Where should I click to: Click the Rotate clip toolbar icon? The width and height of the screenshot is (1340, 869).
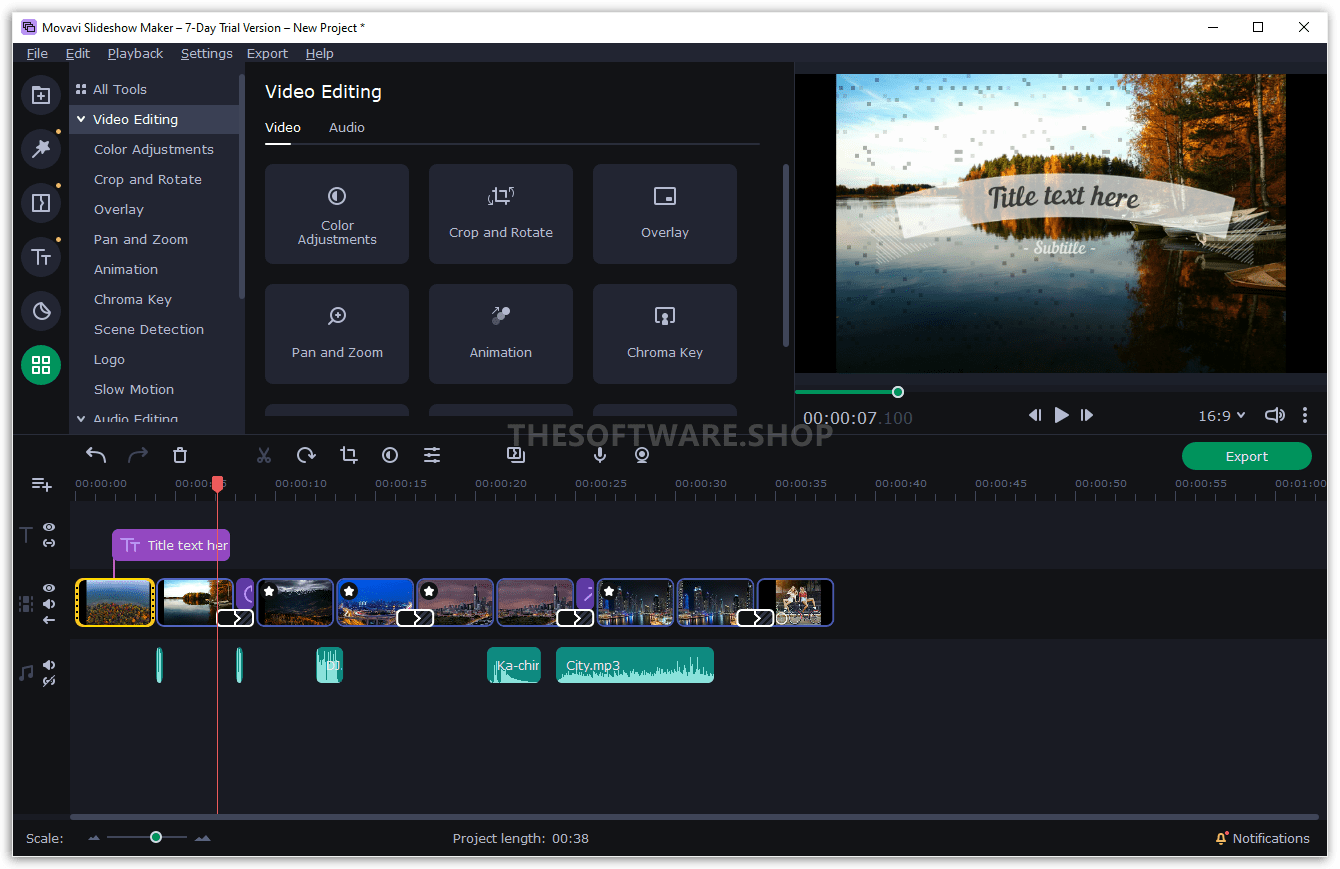click(306, 455)
